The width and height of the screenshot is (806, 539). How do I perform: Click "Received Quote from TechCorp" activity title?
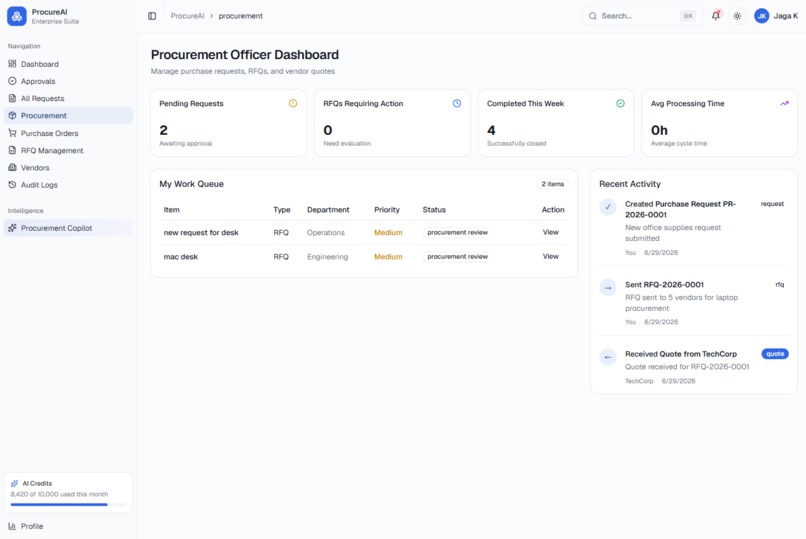[681, 354]
